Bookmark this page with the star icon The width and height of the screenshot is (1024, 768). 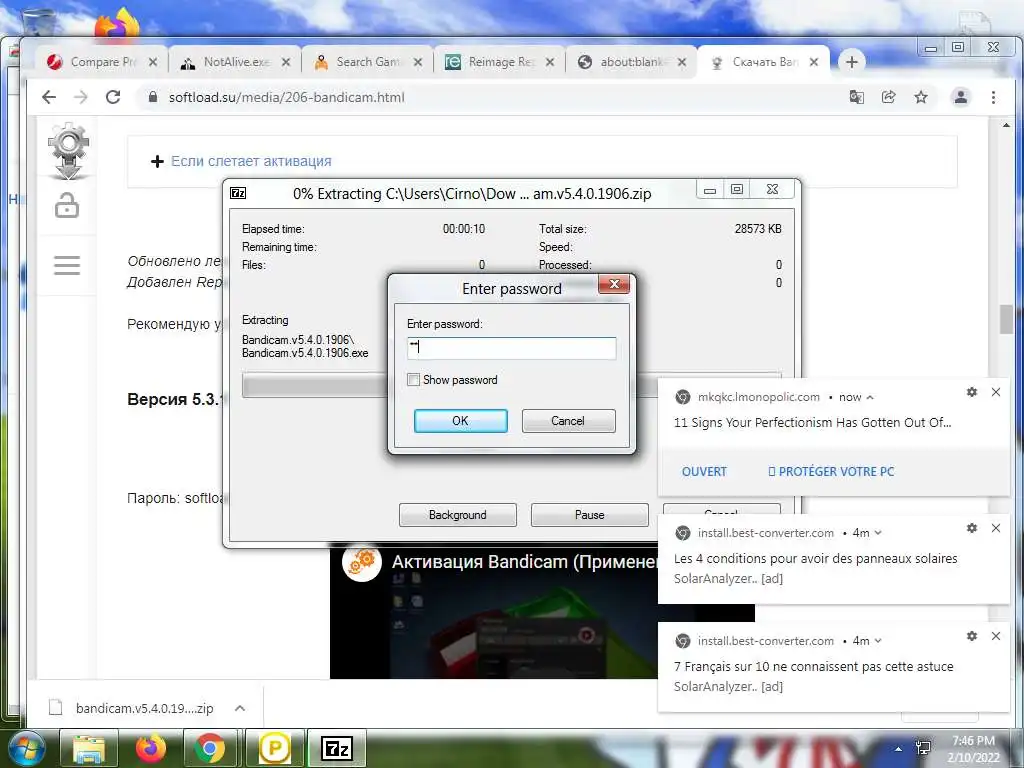tap(921, 97)
